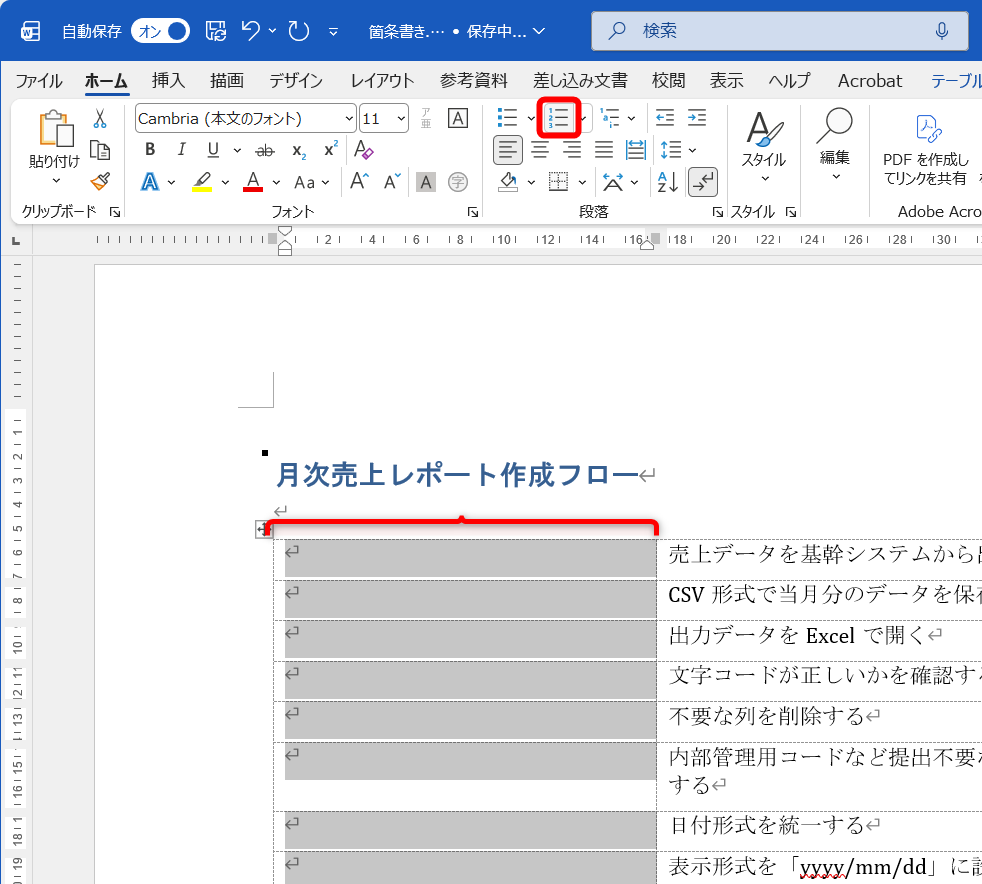
Task: Switch to the 挿入 ribbon tab
Action: (x=168, y=81)
